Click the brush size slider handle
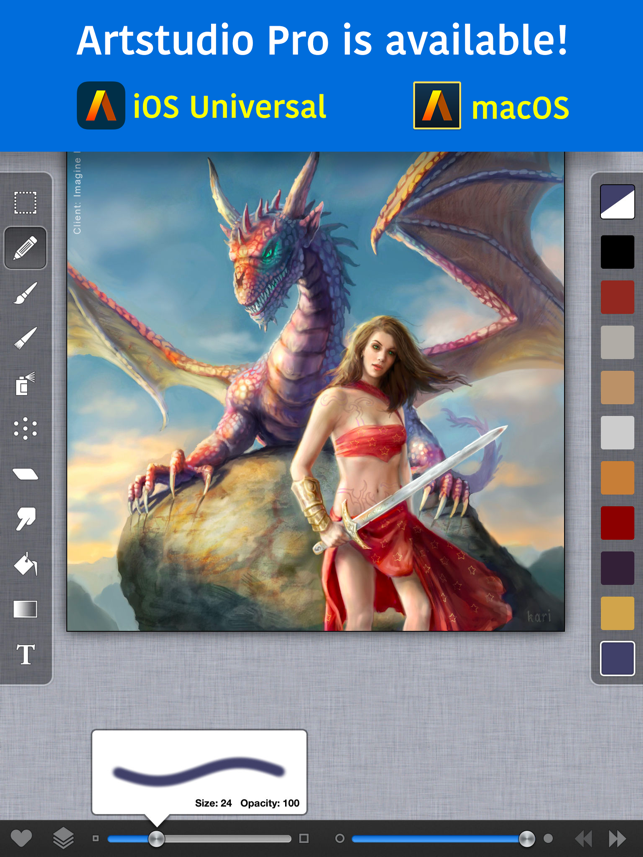This screenshot has height=857, width=643. [156, 838]
